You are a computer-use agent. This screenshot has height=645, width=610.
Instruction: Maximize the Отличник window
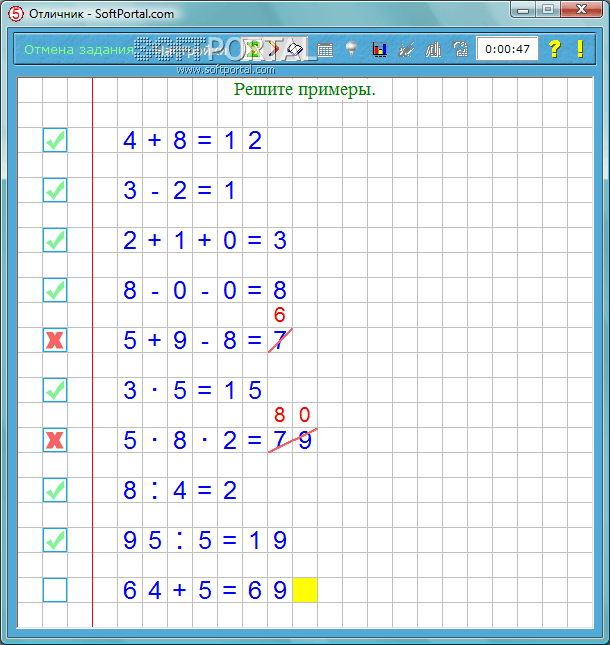(x=547, y=10)
